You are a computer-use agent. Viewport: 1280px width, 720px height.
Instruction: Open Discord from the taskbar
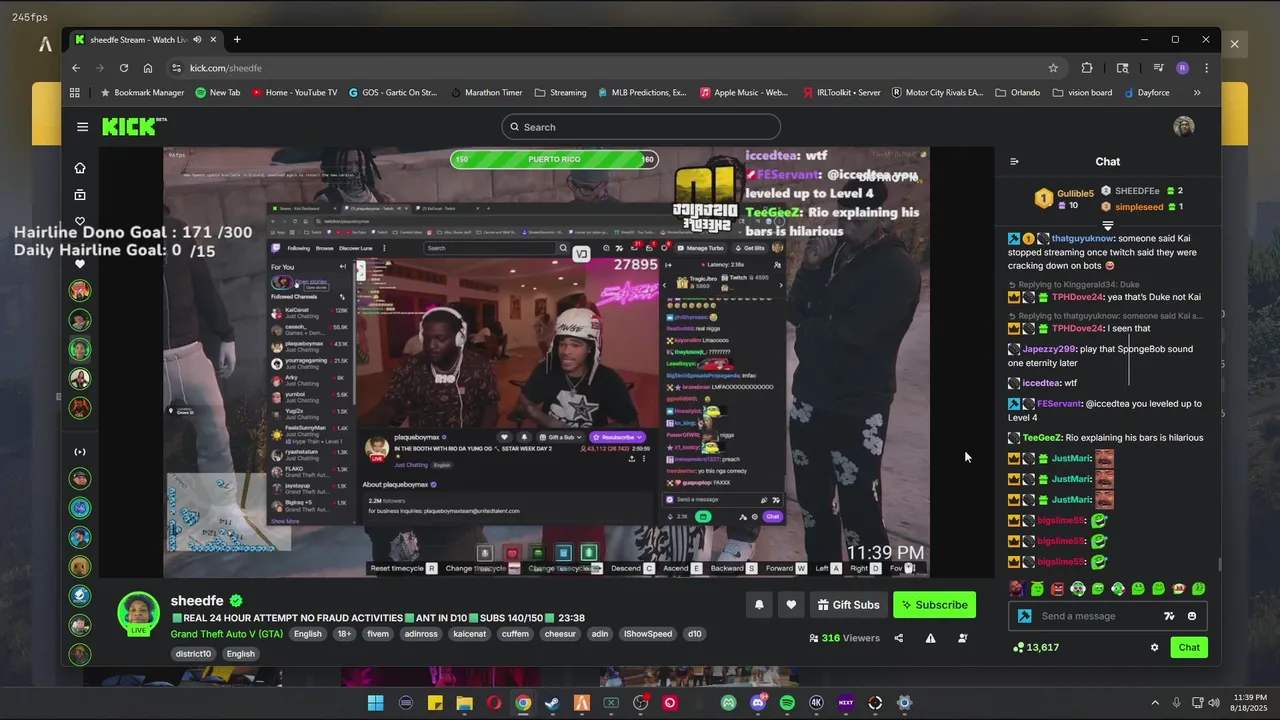(x=757, y=703)
